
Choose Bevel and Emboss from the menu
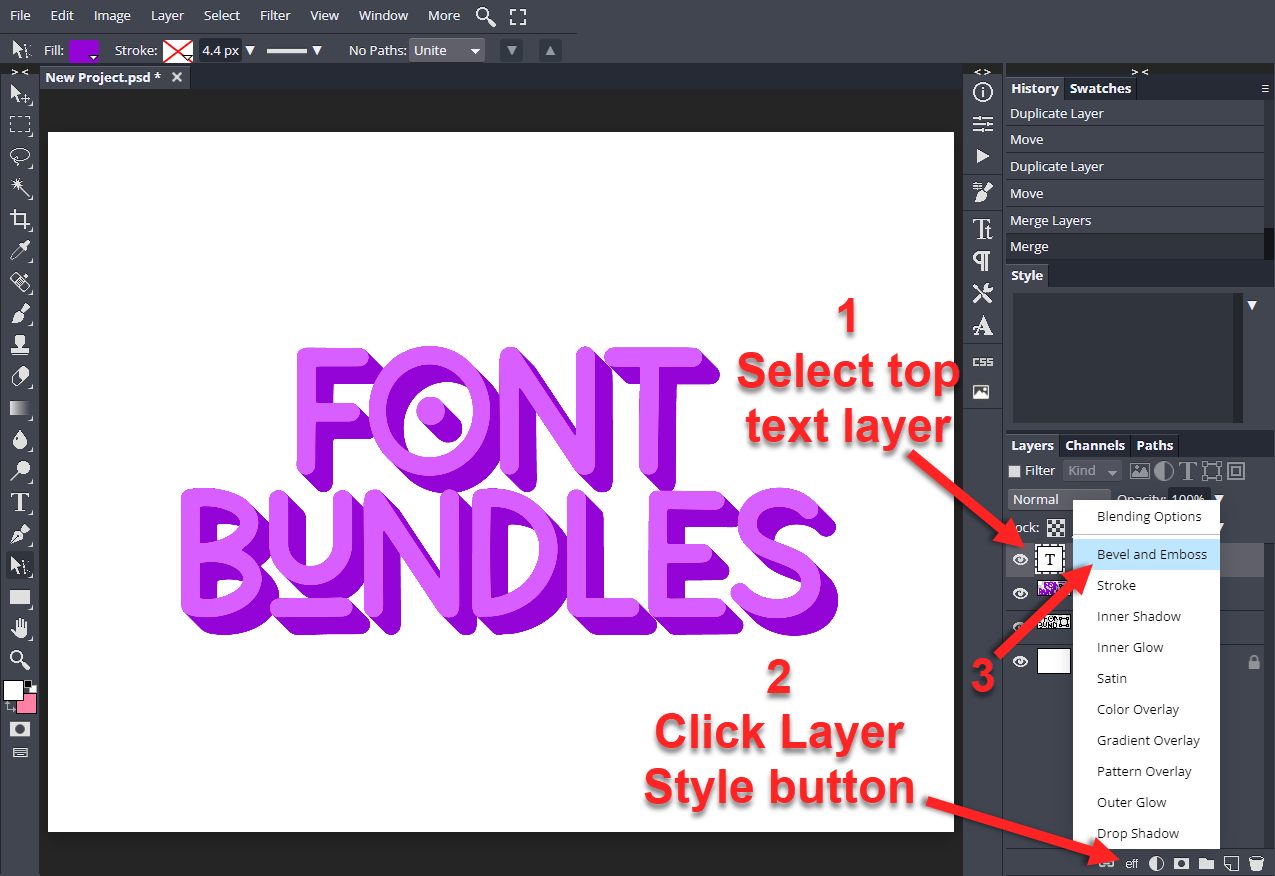click(x=1147, y=555)
